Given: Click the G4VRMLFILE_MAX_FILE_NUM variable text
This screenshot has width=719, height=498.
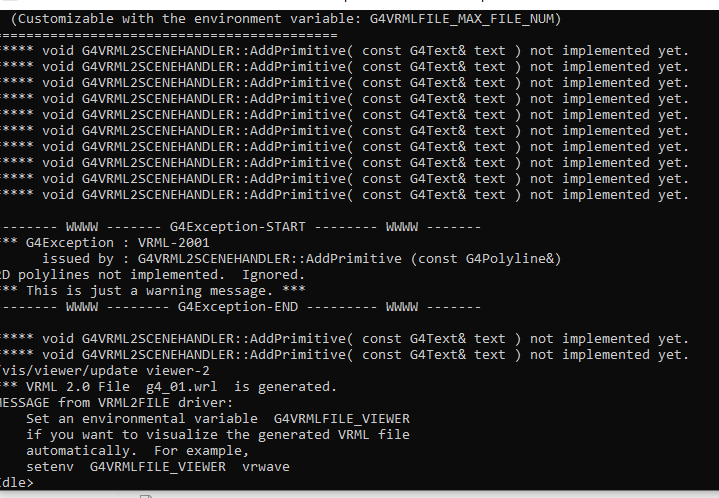Looking at the screenshot, I should [x=462, y=19].
